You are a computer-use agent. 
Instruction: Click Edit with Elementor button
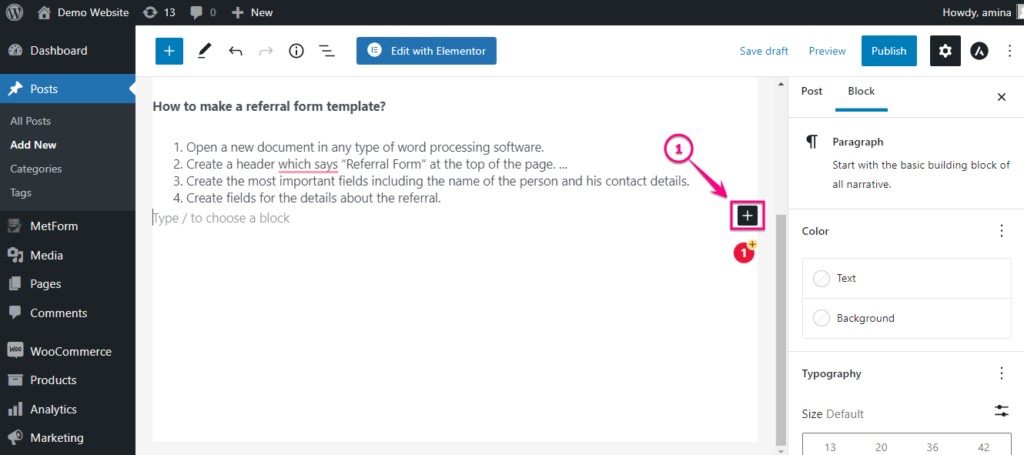(x=426, y=51)
